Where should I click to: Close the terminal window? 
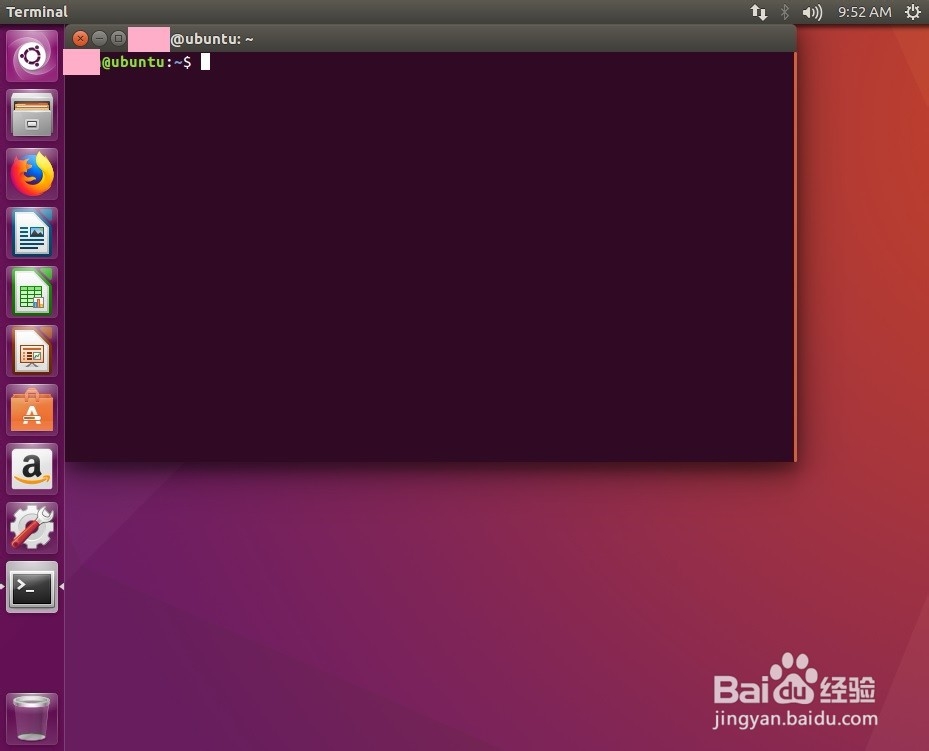coord(80,38)
